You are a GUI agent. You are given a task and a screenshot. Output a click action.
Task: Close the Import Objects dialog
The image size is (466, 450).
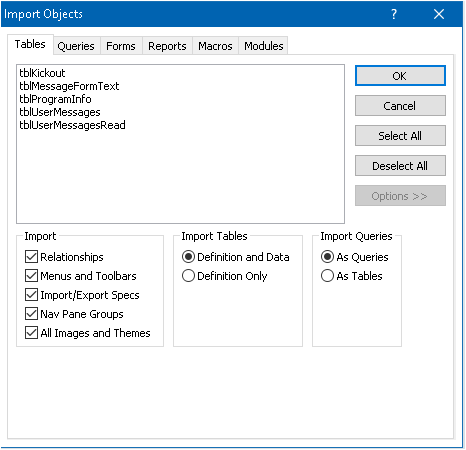click(x=439, y=14)
